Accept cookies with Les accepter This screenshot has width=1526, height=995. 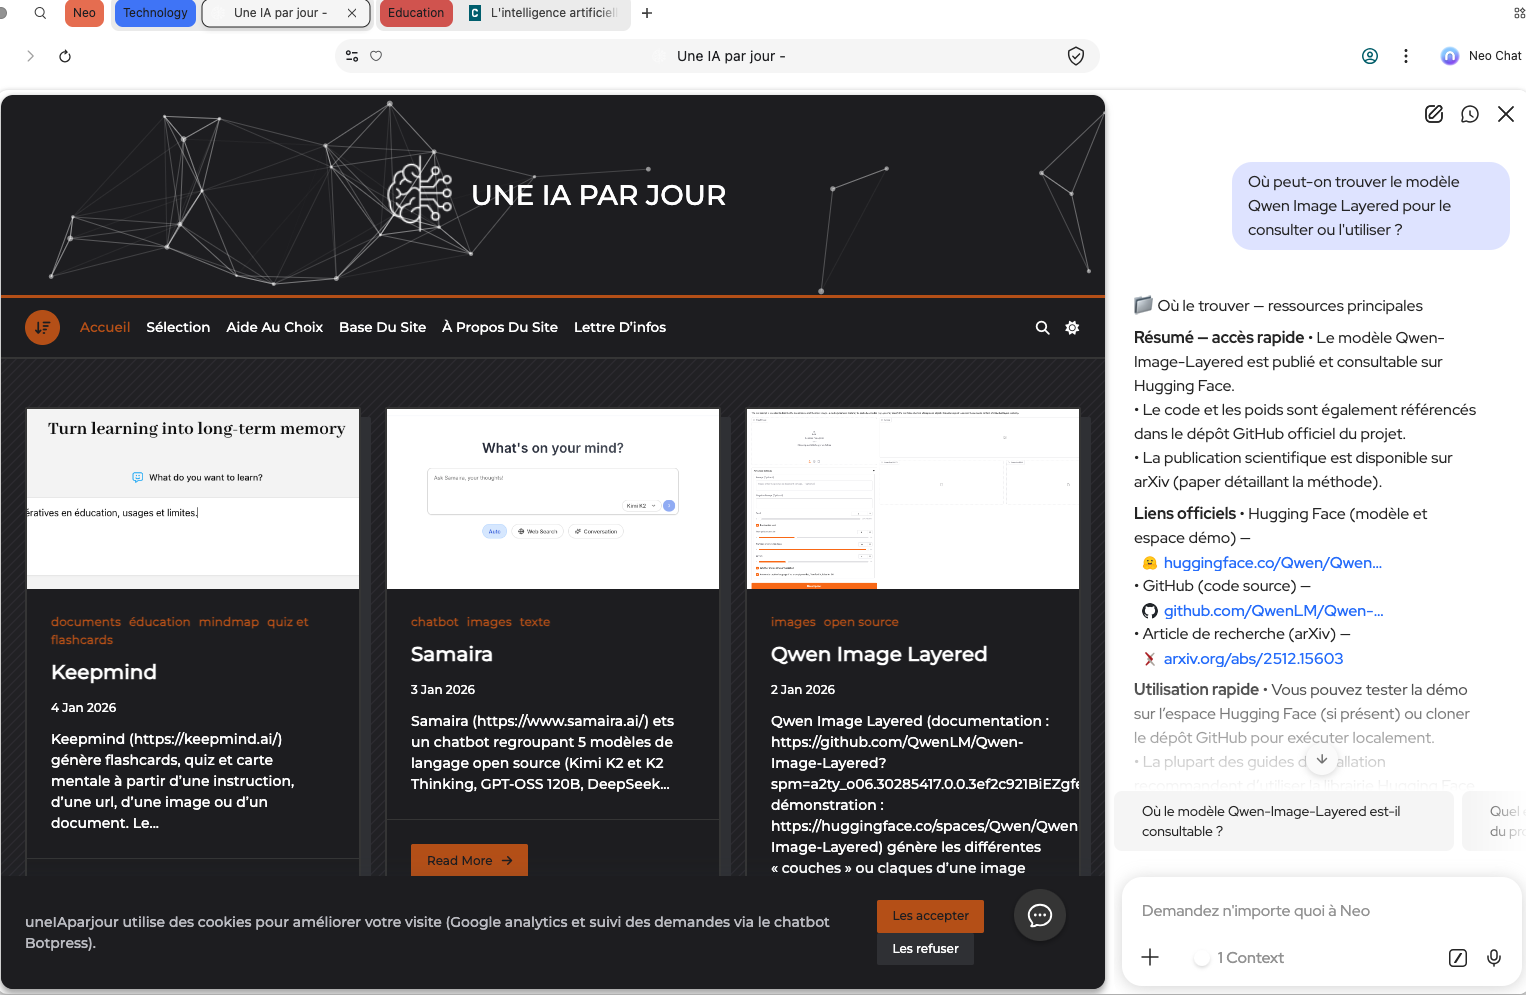pyautogui.click(x=930, y=915)
